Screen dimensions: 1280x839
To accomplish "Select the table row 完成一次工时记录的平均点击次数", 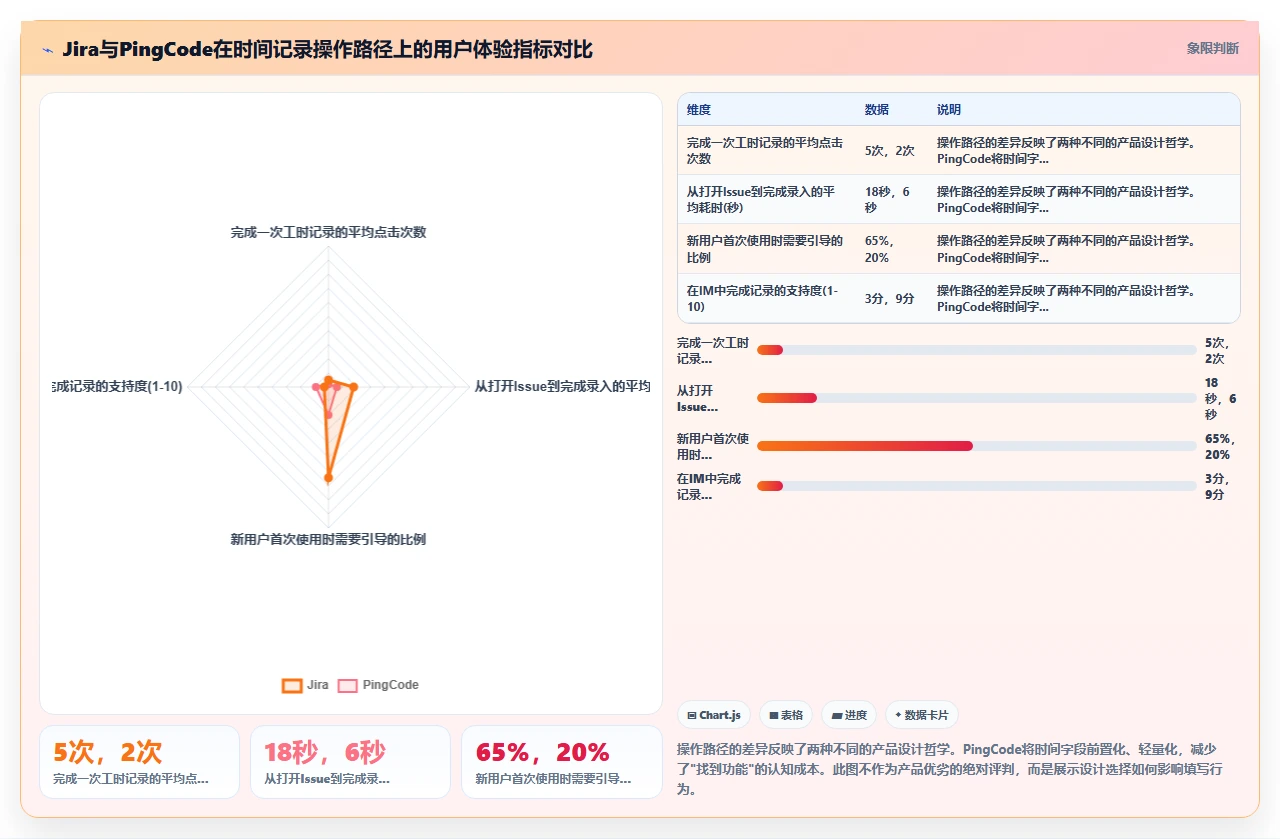I will [958, 150].
